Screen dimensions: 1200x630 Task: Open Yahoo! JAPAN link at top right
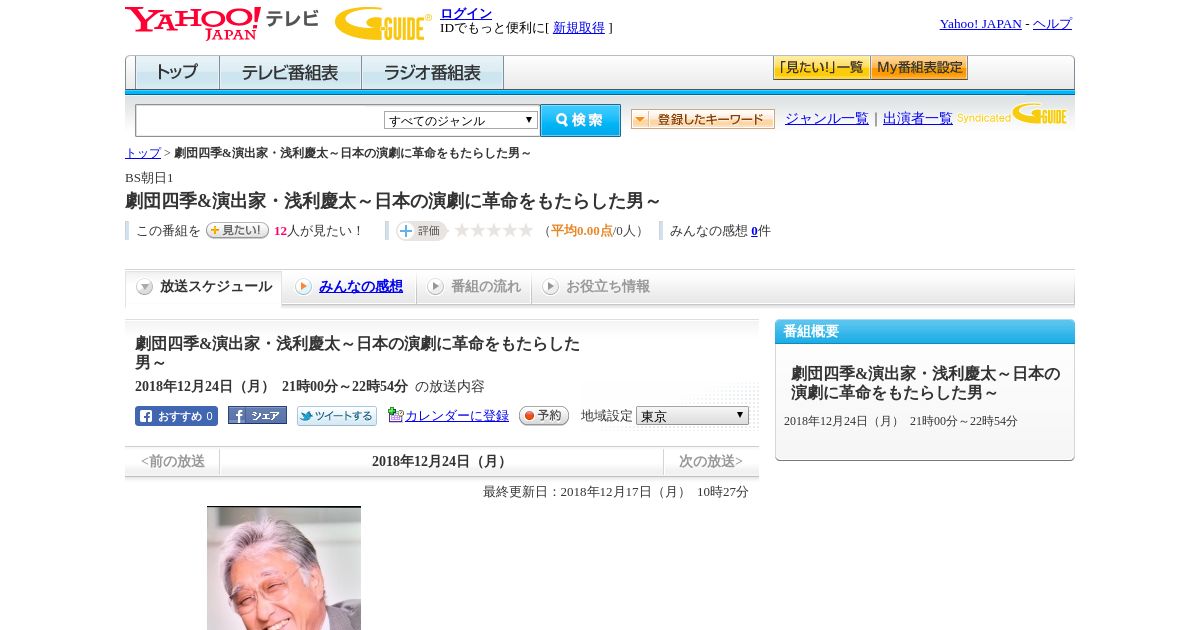click(980, 24)
